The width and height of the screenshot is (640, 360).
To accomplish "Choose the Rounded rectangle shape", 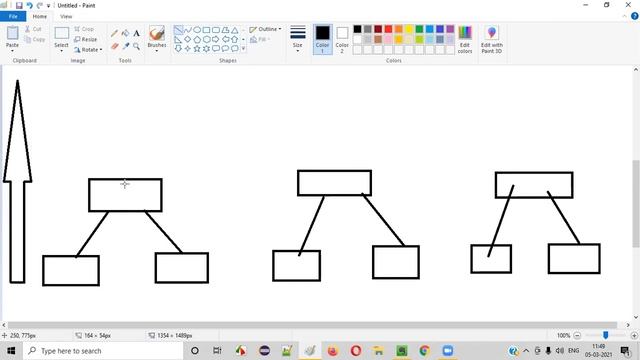I will coord(216,30).
